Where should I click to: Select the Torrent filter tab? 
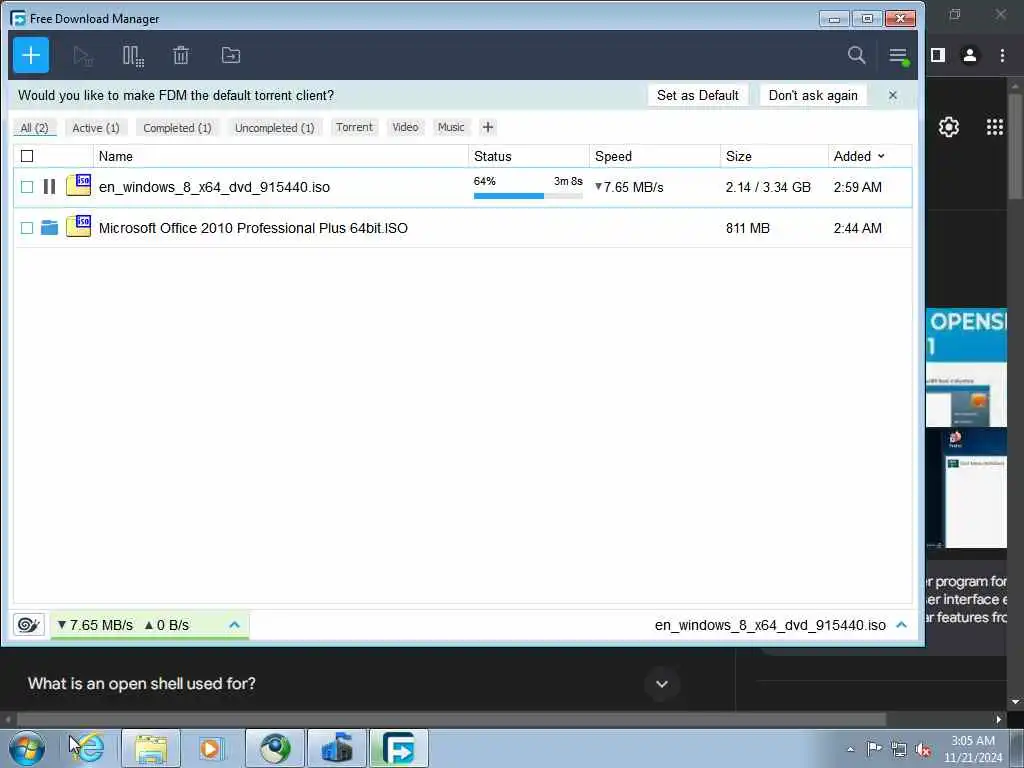tap(355, 127)
